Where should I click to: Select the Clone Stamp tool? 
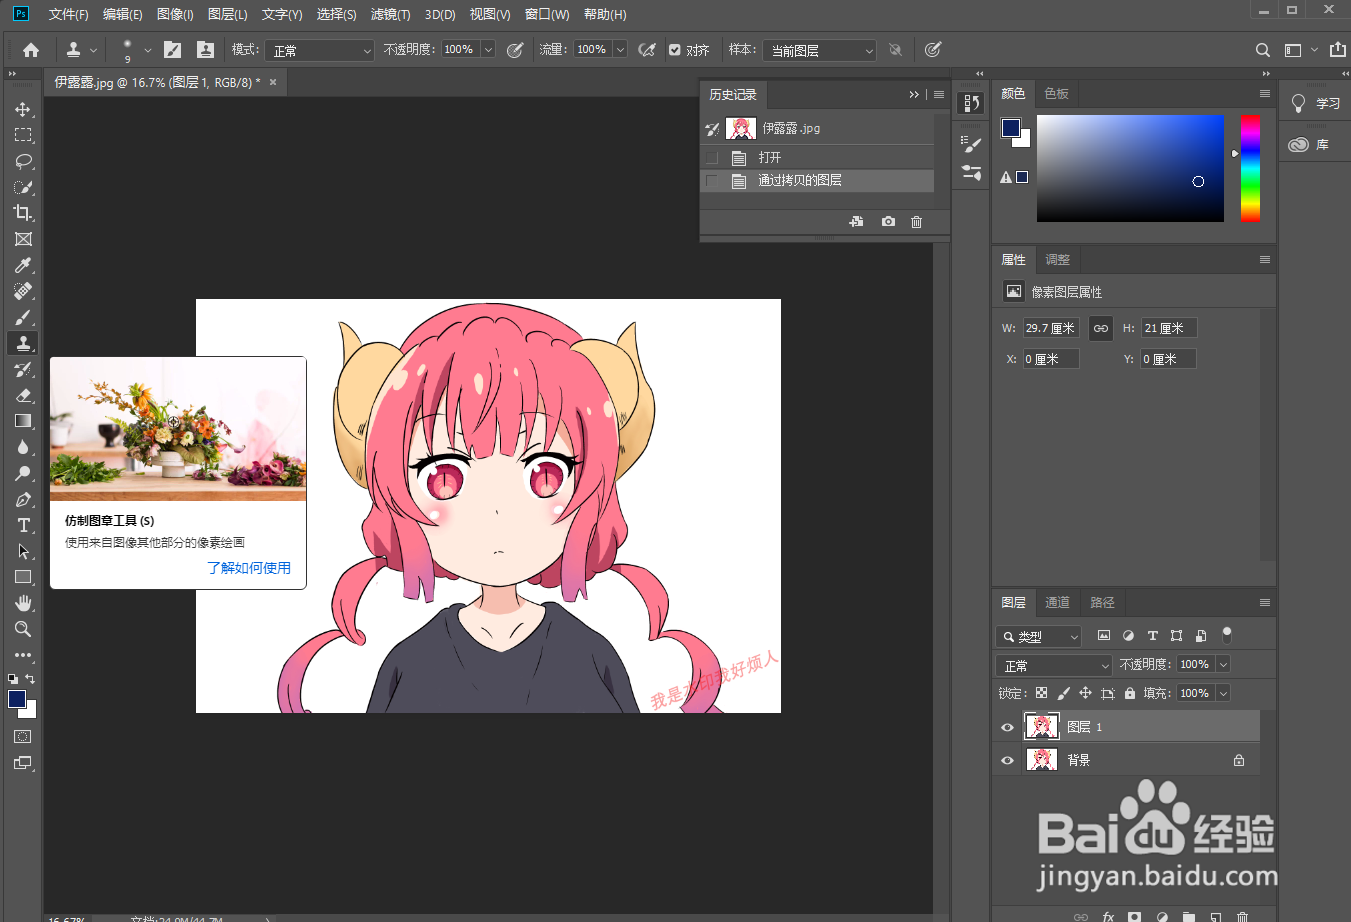pos(23,343)
